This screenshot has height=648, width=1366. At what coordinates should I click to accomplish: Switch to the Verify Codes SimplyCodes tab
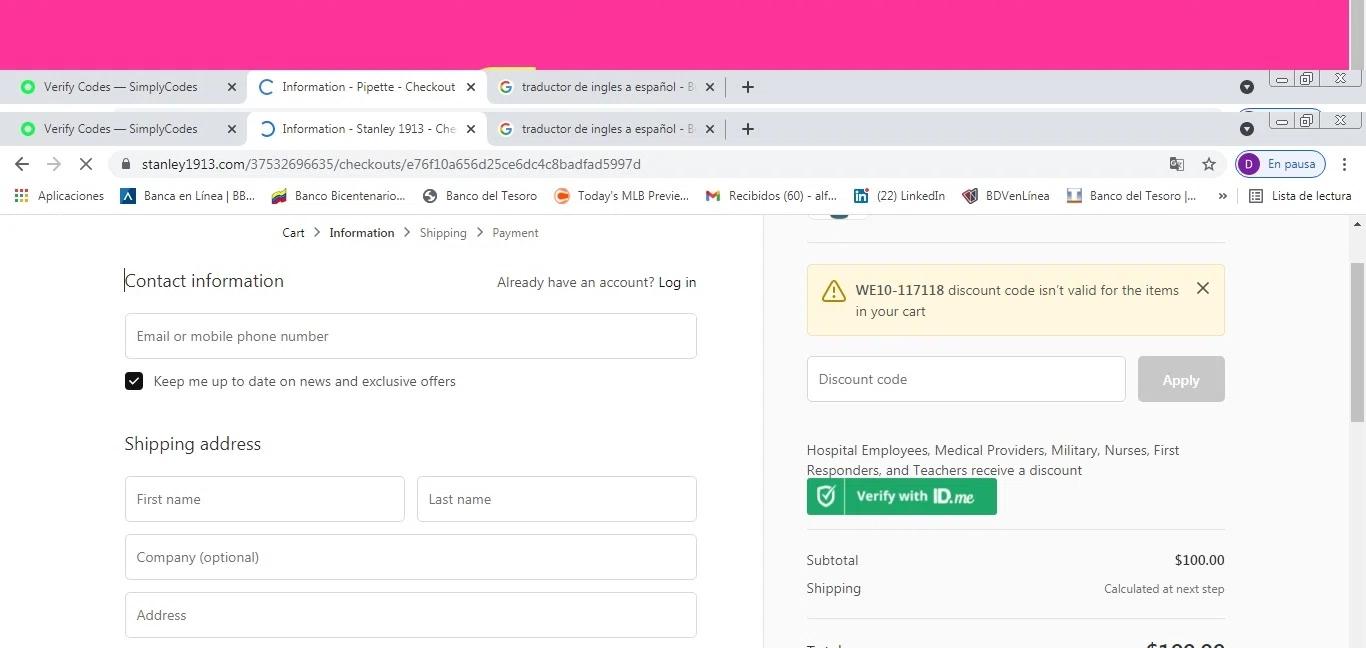coord(120,129)
